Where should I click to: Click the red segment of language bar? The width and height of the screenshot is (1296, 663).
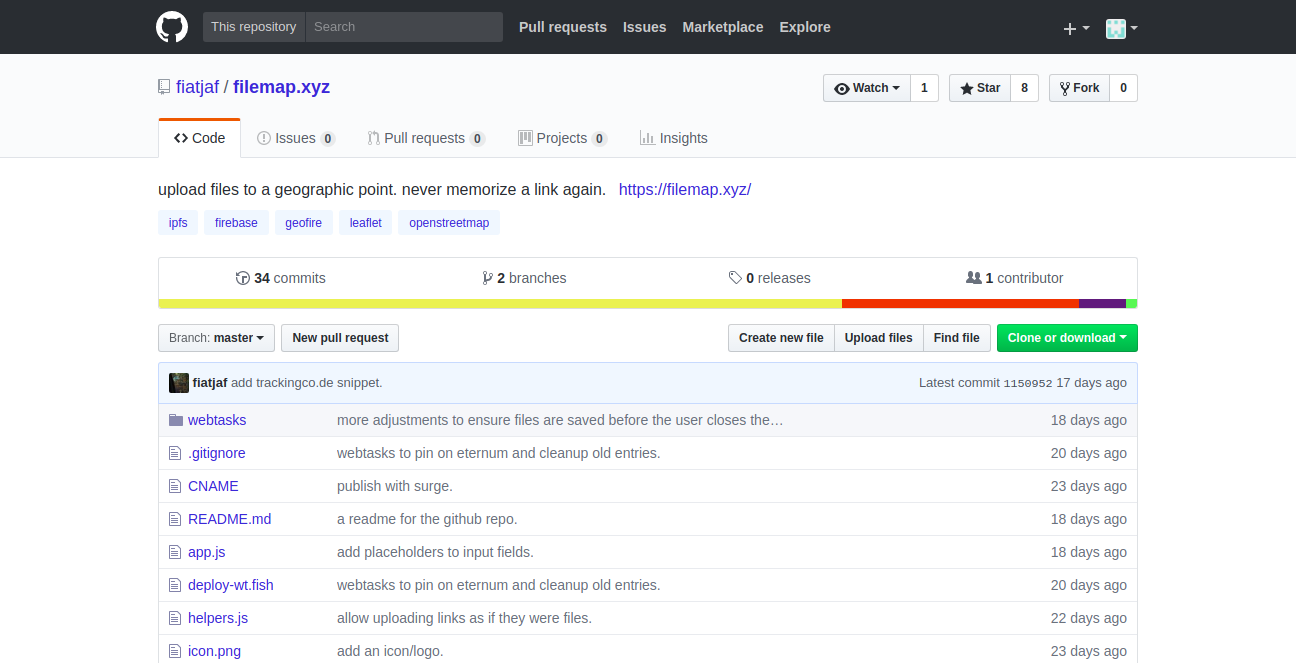coord(960,304)
